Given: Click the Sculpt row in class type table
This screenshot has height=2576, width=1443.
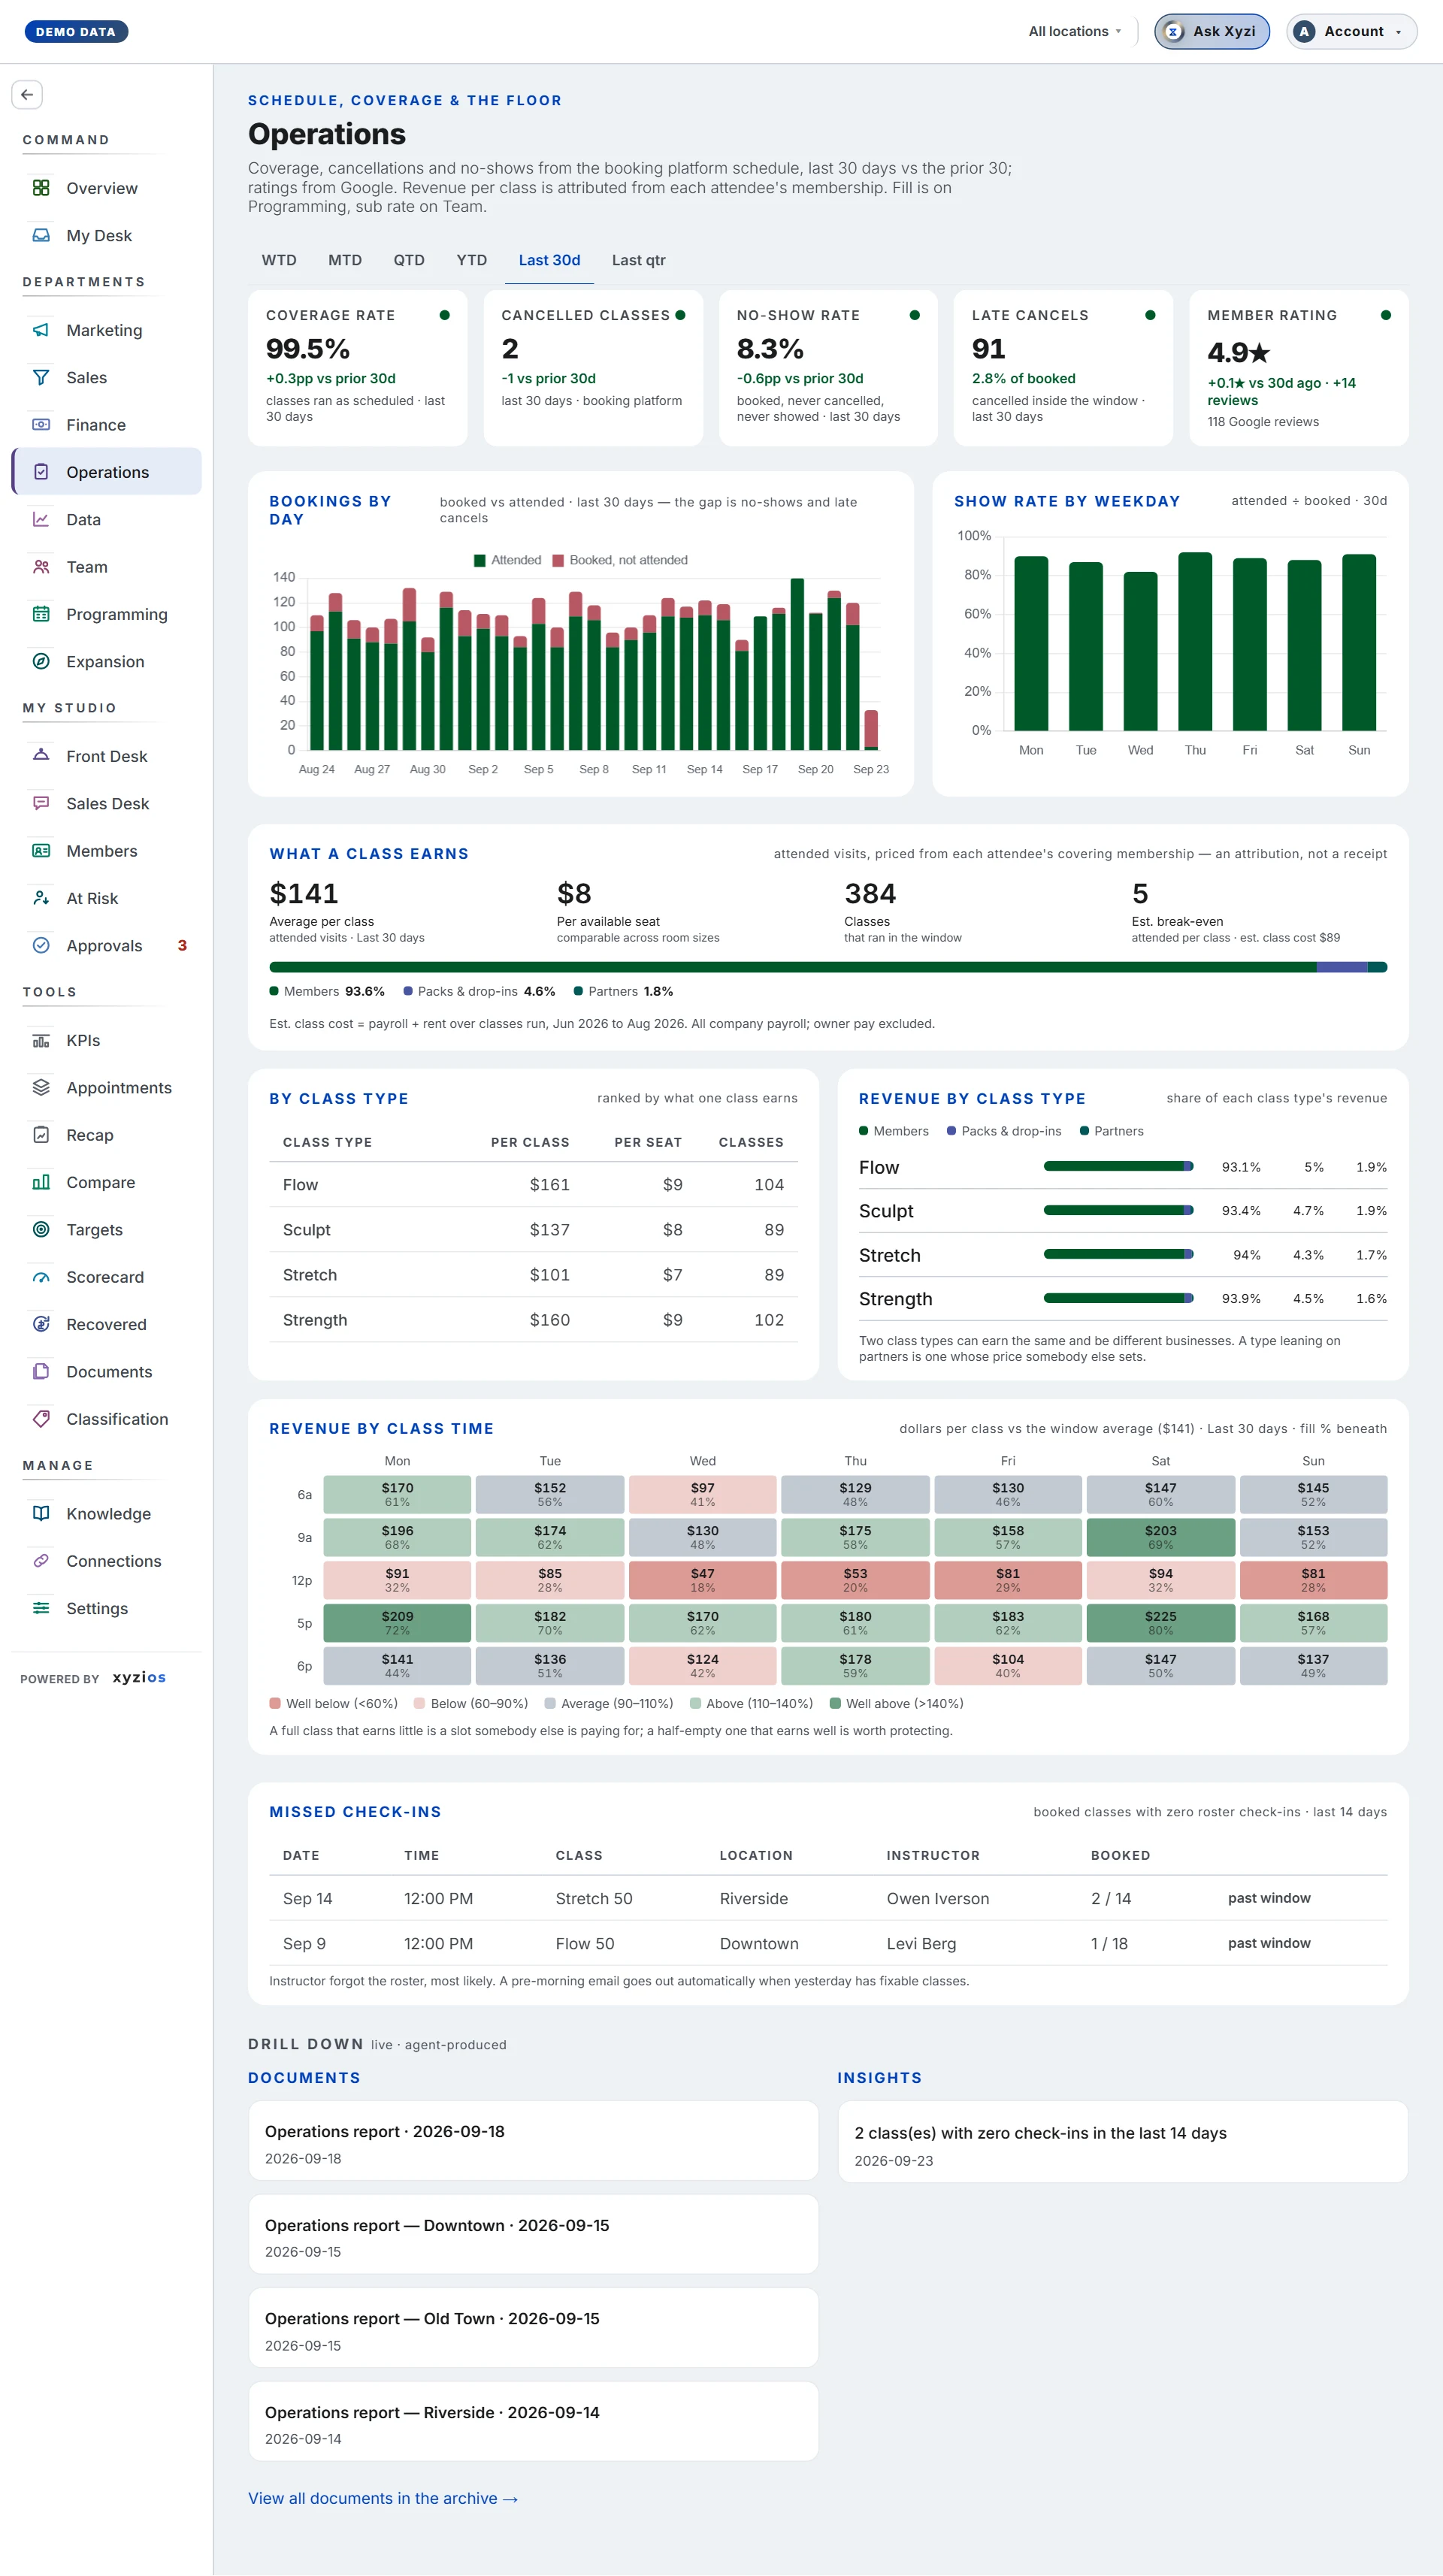Looking at the screenshot, I should click(533, 1230).
